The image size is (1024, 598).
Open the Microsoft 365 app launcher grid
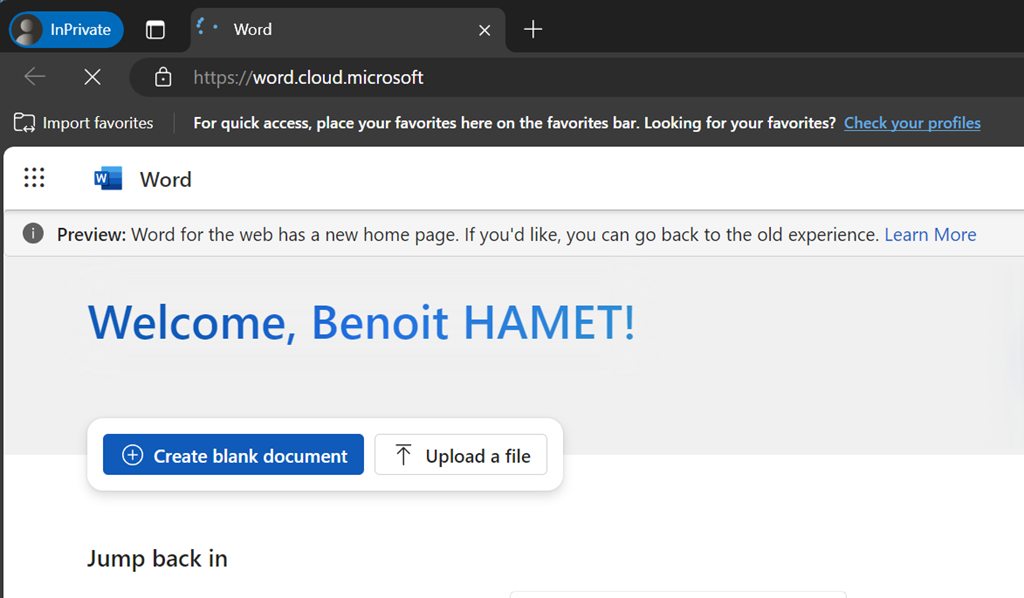34,178
